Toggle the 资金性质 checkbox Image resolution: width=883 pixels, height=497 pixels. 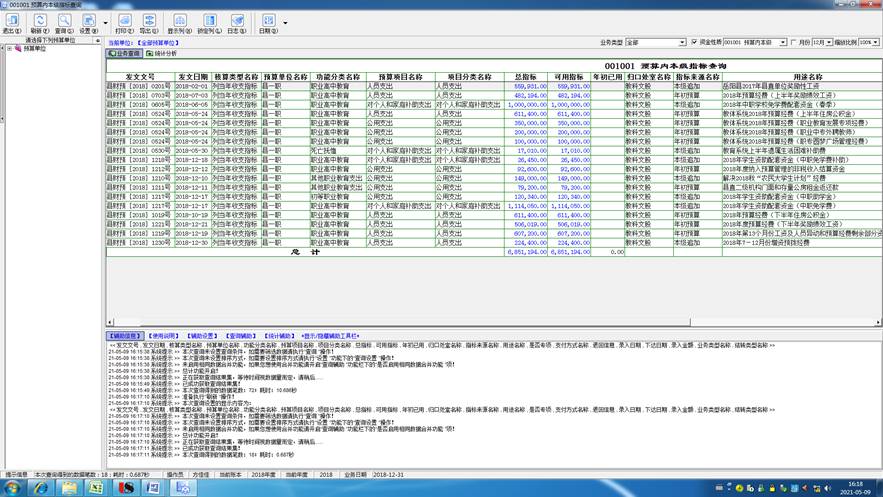(694, 42)
